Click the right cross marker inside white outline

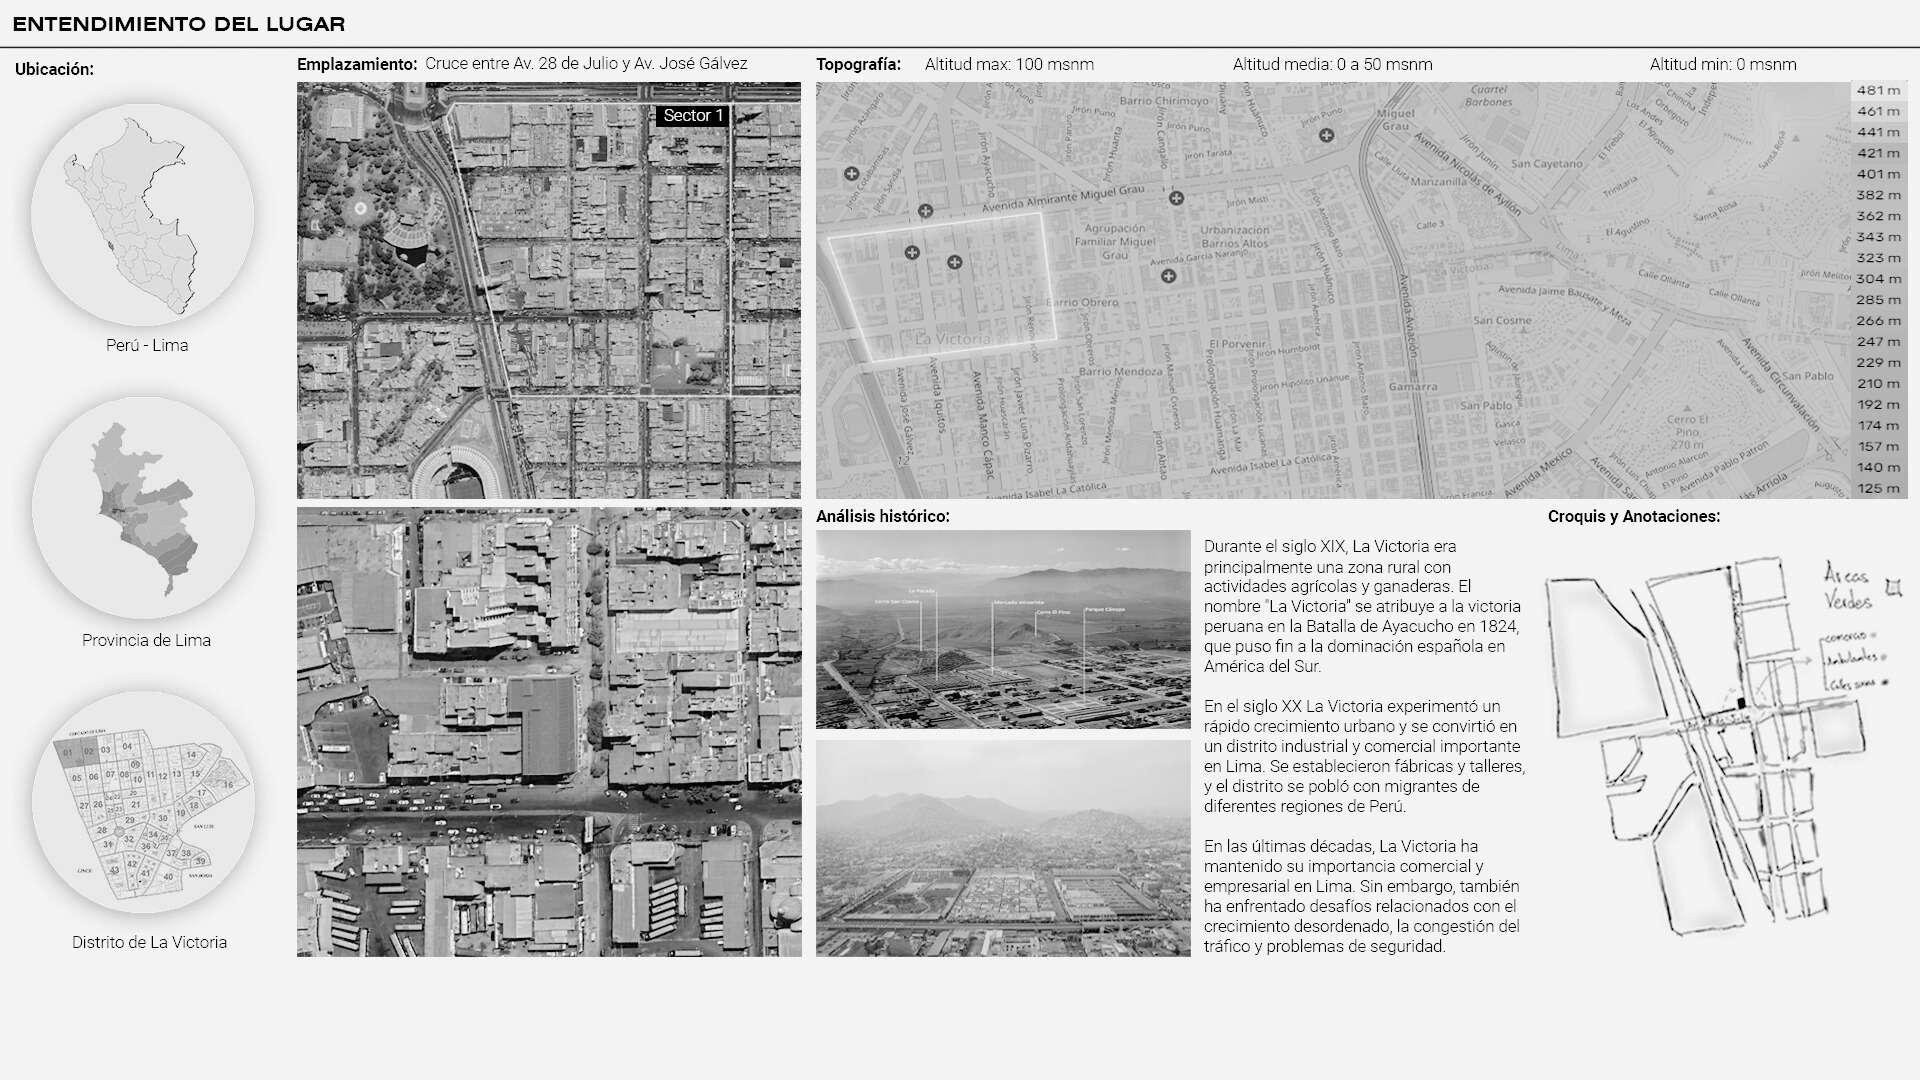pyautogui.click(x=954, y=262)
